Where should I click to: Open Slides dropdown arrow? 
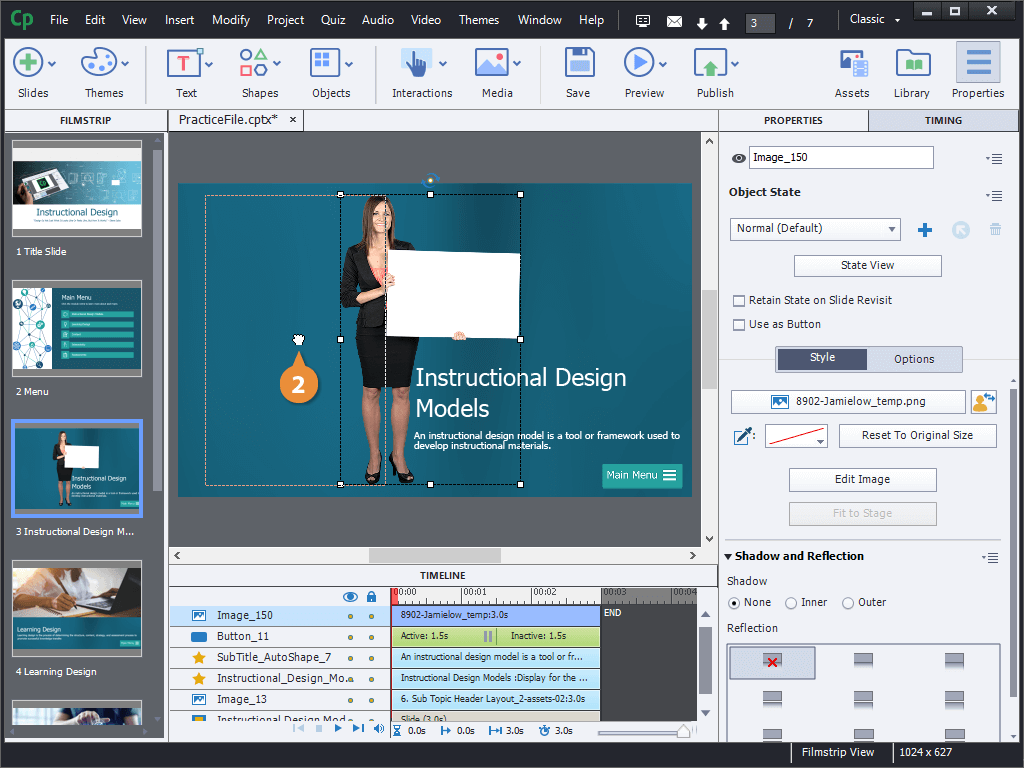click(x=52, y=64)
